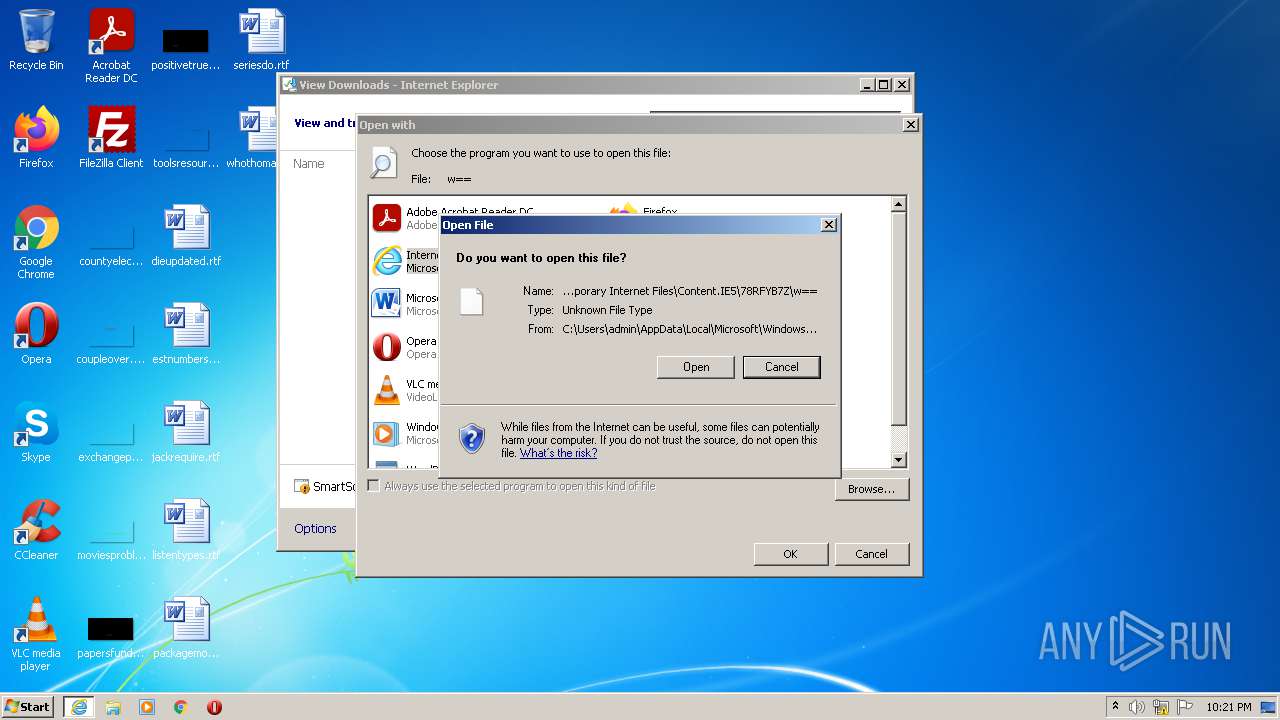This screenshot has width=1280, height=720.
Task: Open Skype desktop shortcut
Action: coord(36,432)
